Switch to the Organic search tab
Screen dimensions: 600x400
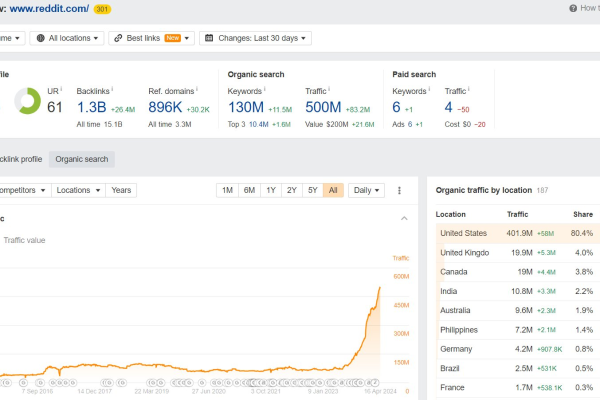82,159
